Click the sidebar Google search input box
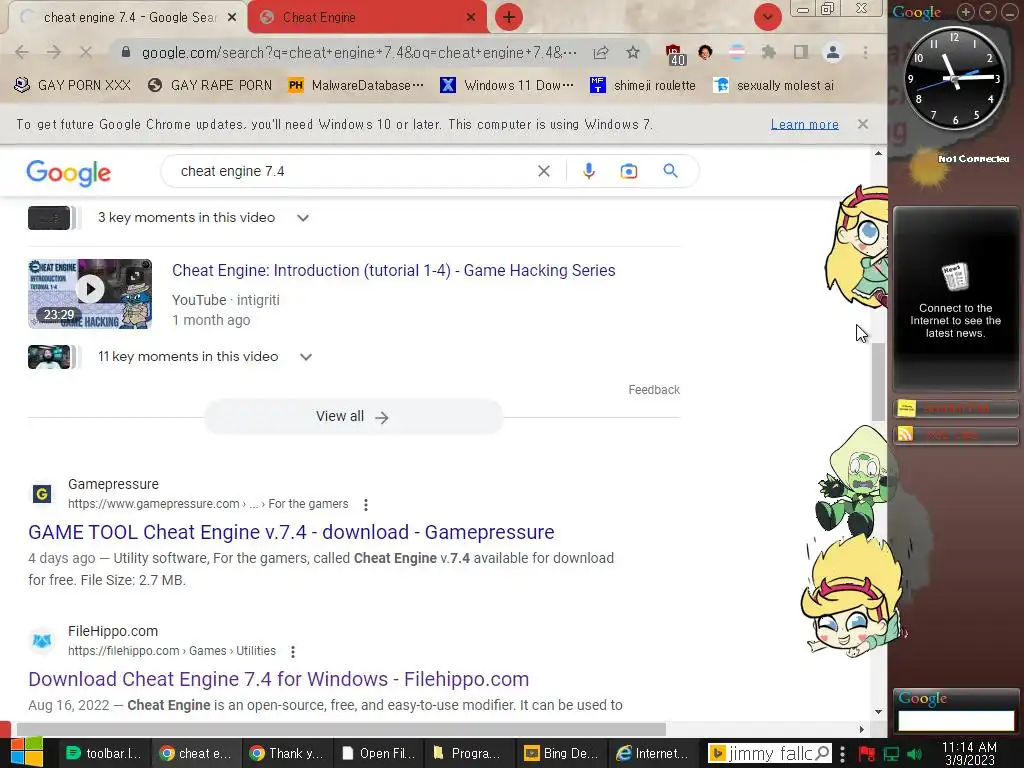 (x=956, y=721)
